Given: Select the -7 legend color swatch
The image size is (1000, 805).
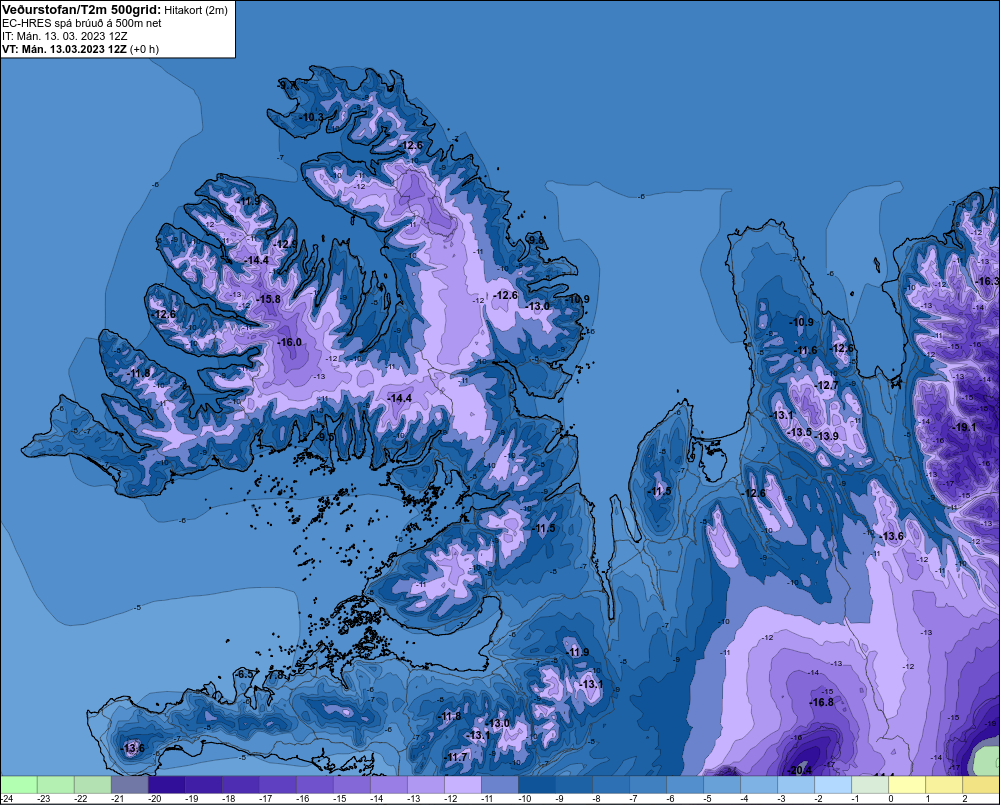Looking at the screenshot, I should [648, 784].
